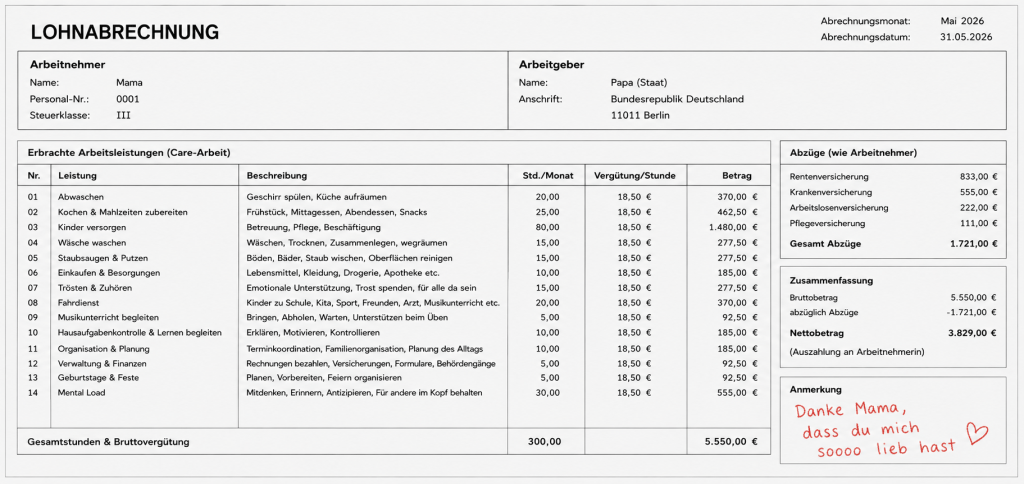Select the amount 1.480,00 €
Viewport: 1024px width, 484px height.
732,227
